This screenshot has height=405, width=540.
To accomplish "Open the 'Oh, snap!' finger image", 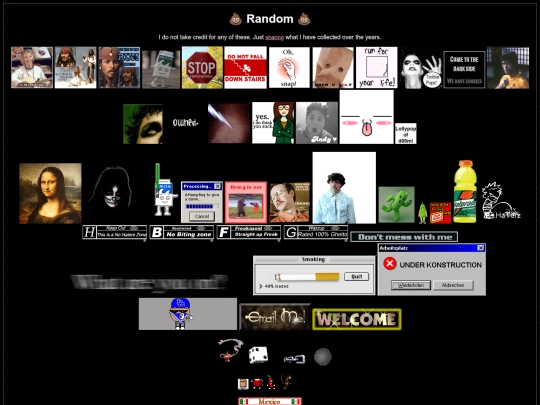I will pos(289,68).
